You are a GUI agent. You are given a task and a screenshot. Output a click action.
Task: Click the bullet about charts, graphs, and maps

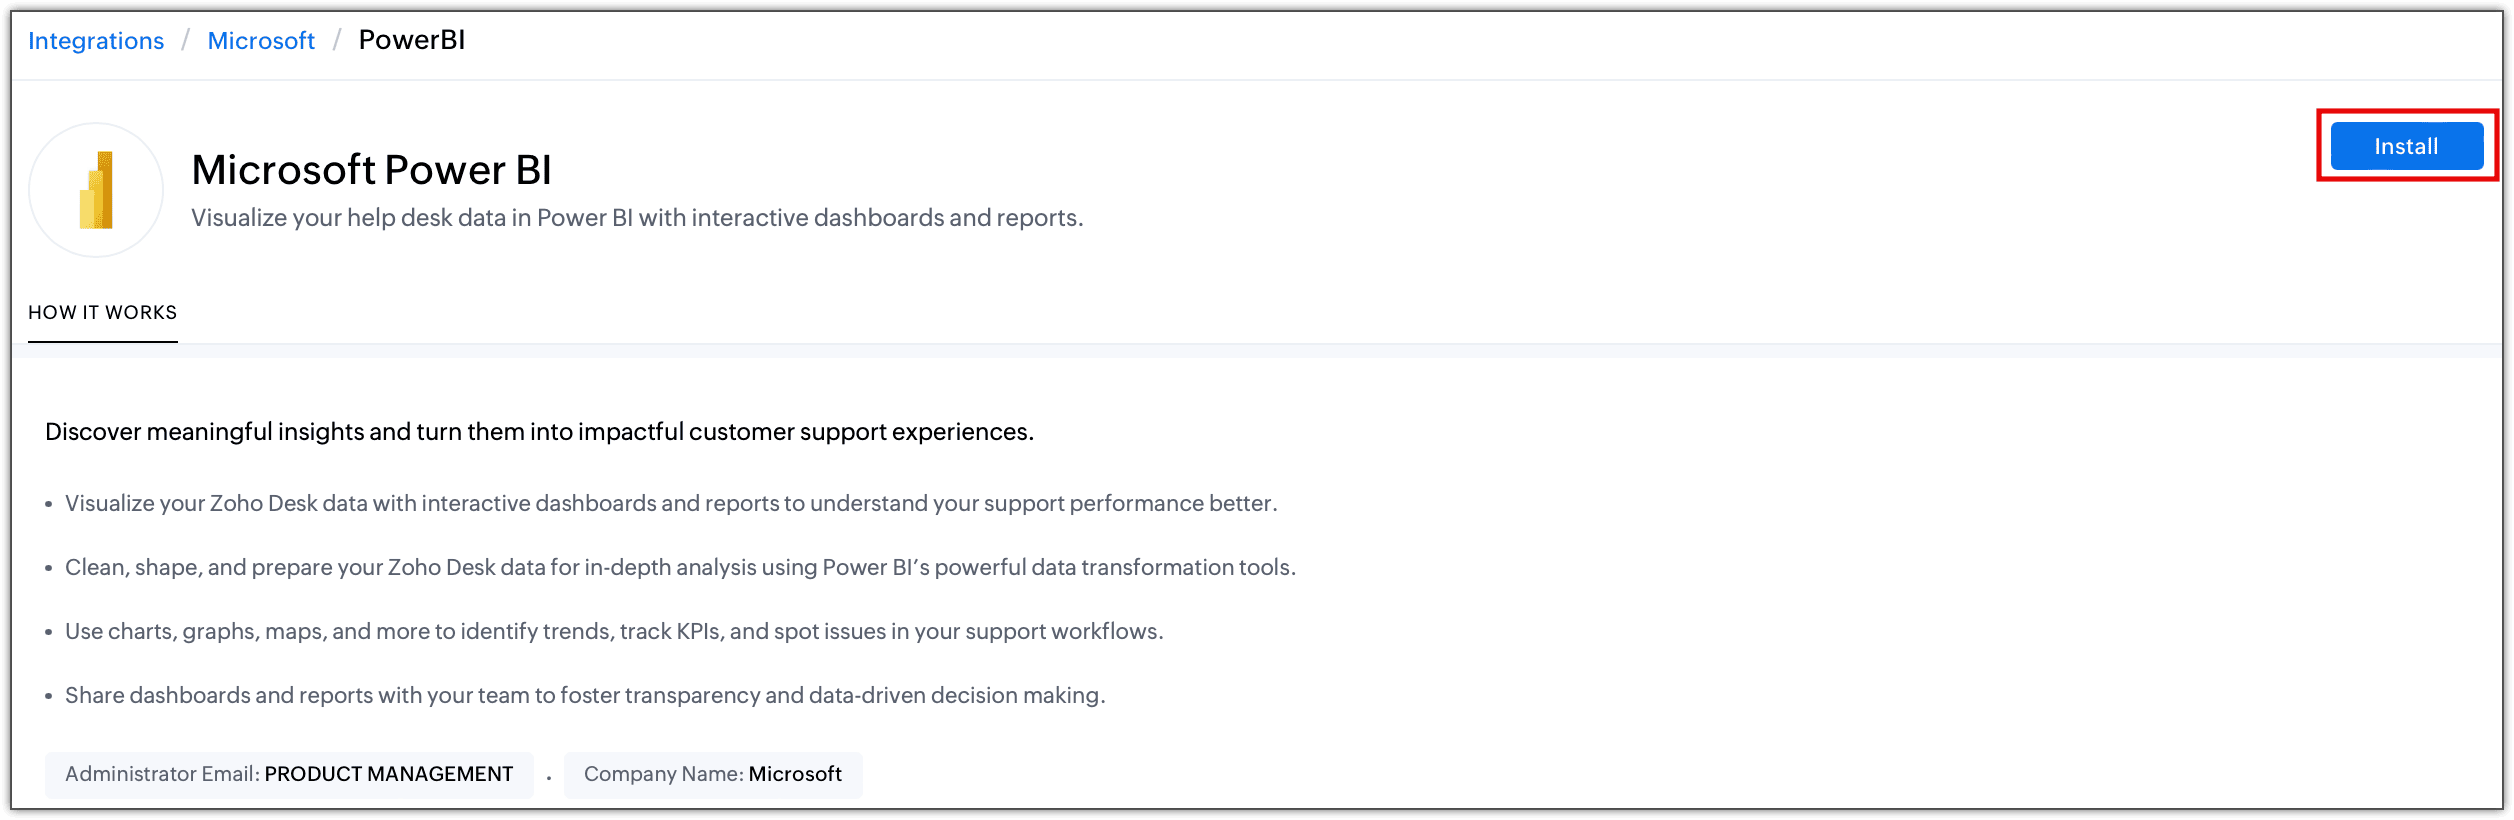[x=614, y=631]
